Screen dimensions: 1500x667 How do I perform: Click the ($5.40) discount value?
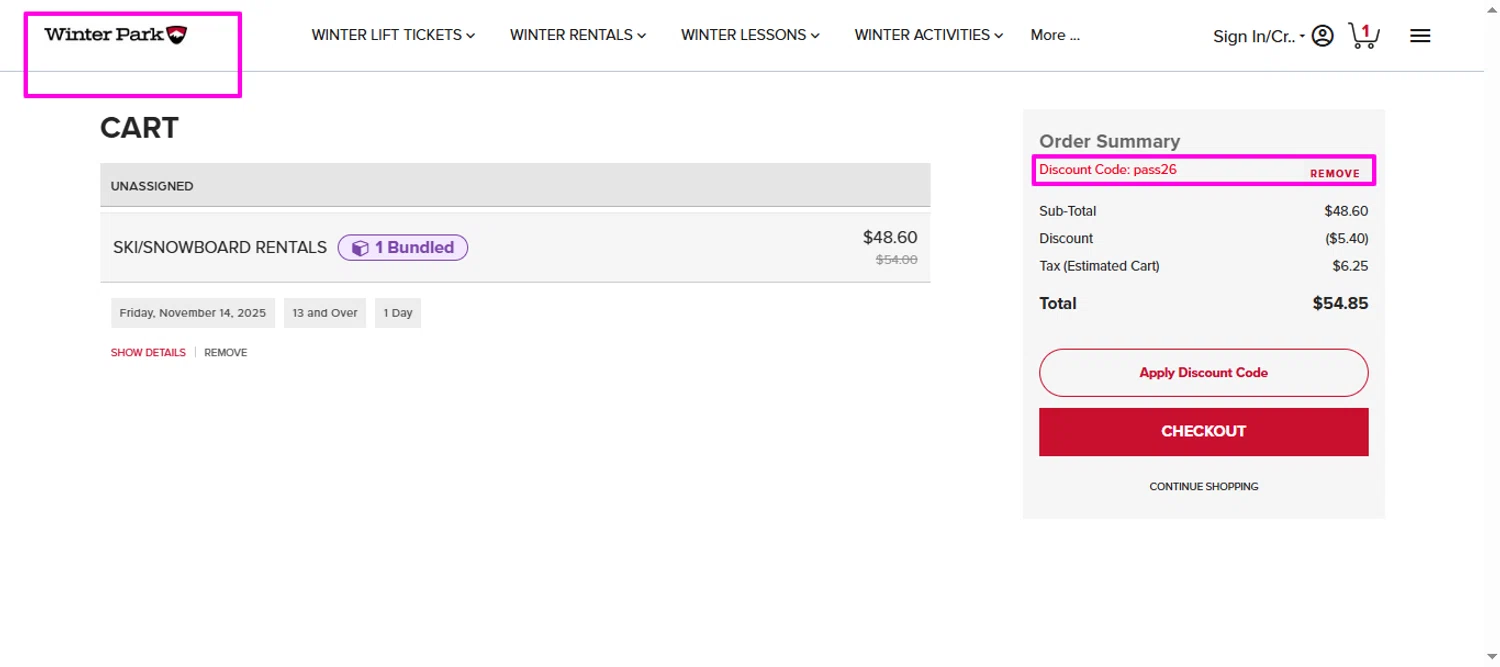point(1346,239)
